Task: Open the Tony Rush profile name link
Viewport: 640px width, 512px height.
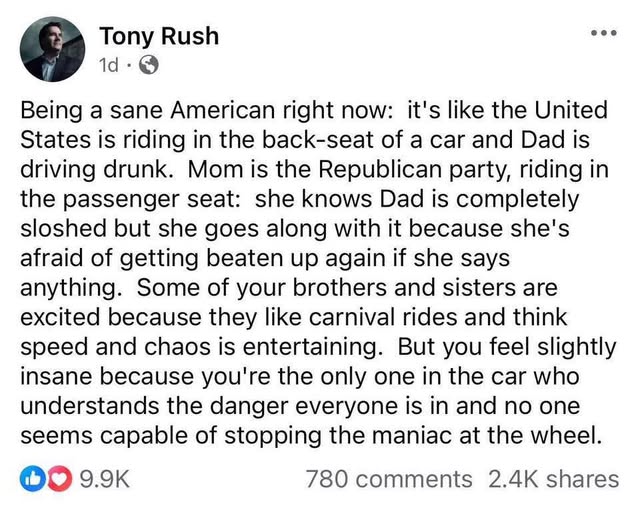Action: [158, 37]
